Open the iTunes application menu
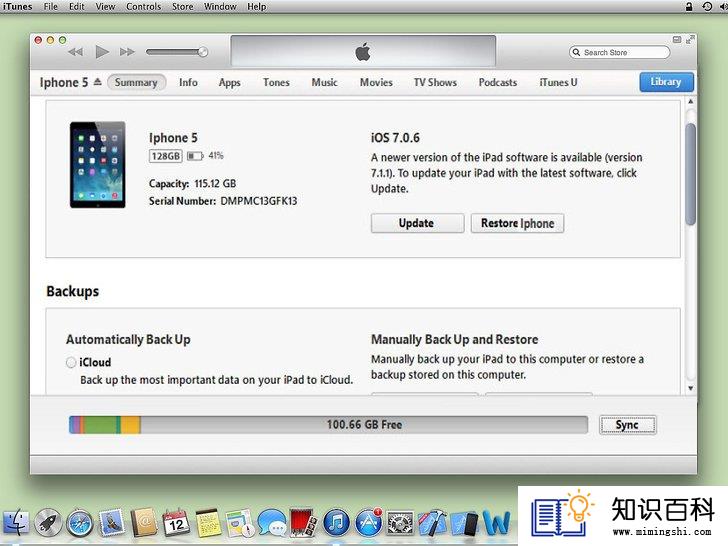Viewport: 728px width, 546px height. 17,6
